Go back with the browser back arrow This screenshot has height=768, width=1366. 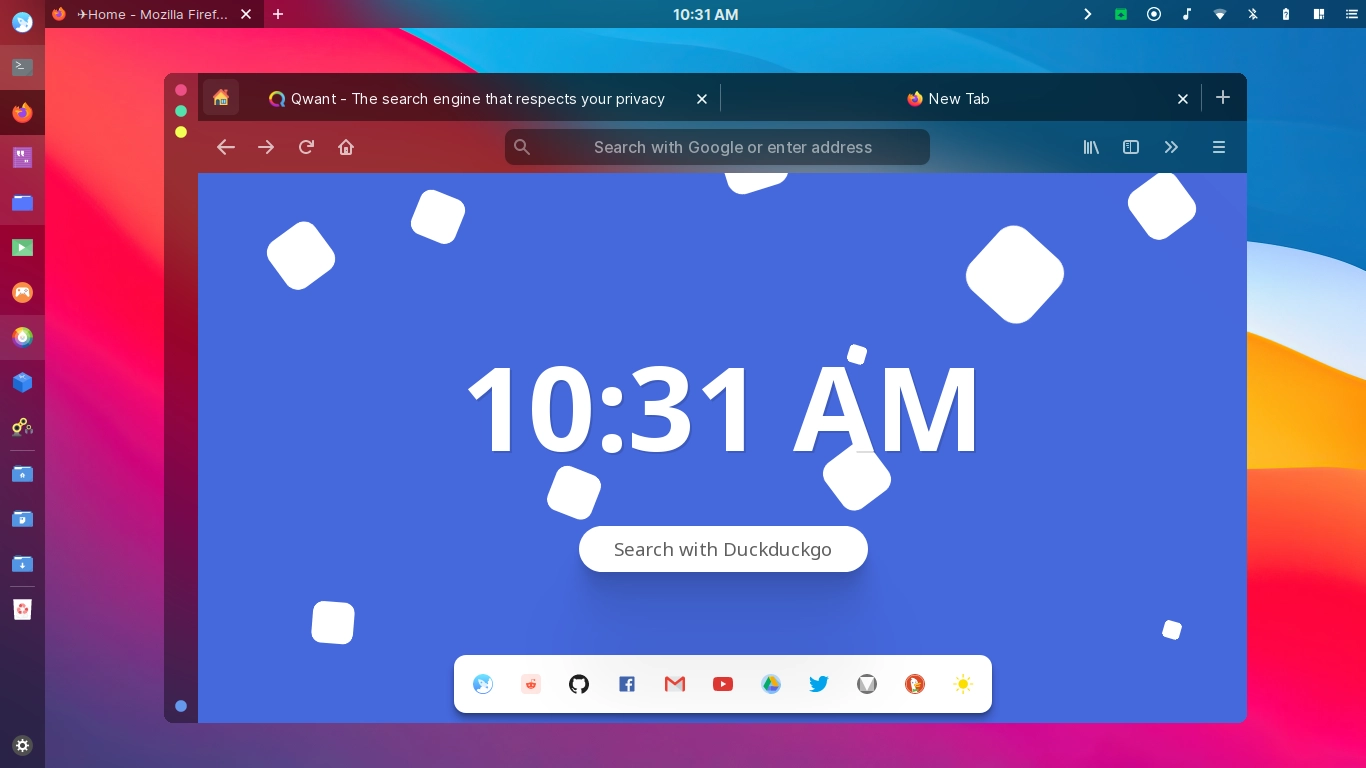click(x=226, y=147)
